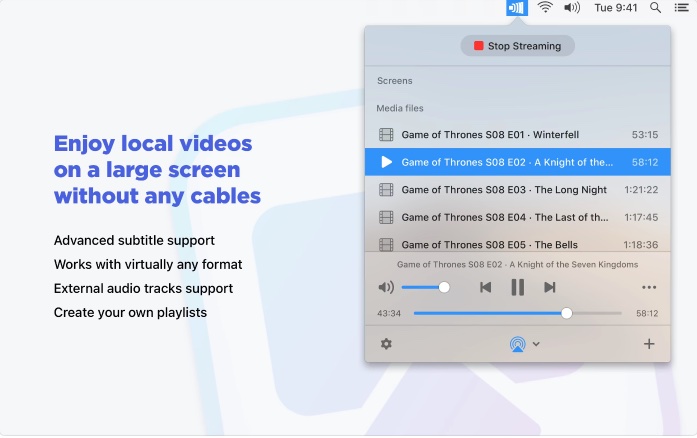Screen dimensions: 697x438
Task: Open settings with the gear icon
Action: [386, 344]
